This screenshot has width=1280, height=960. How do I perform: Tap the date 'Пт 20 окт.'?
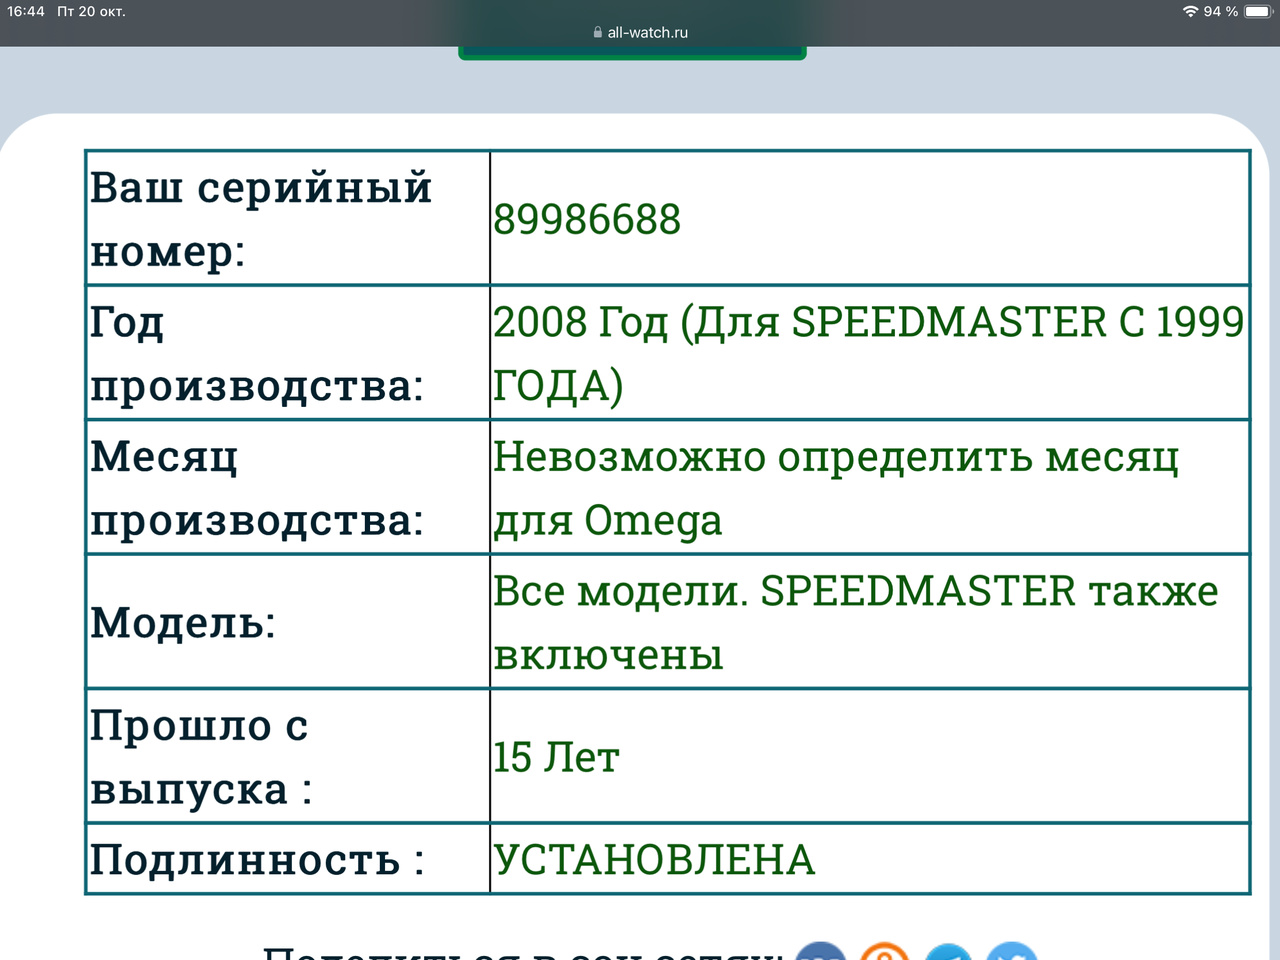(x=91, y=11)
